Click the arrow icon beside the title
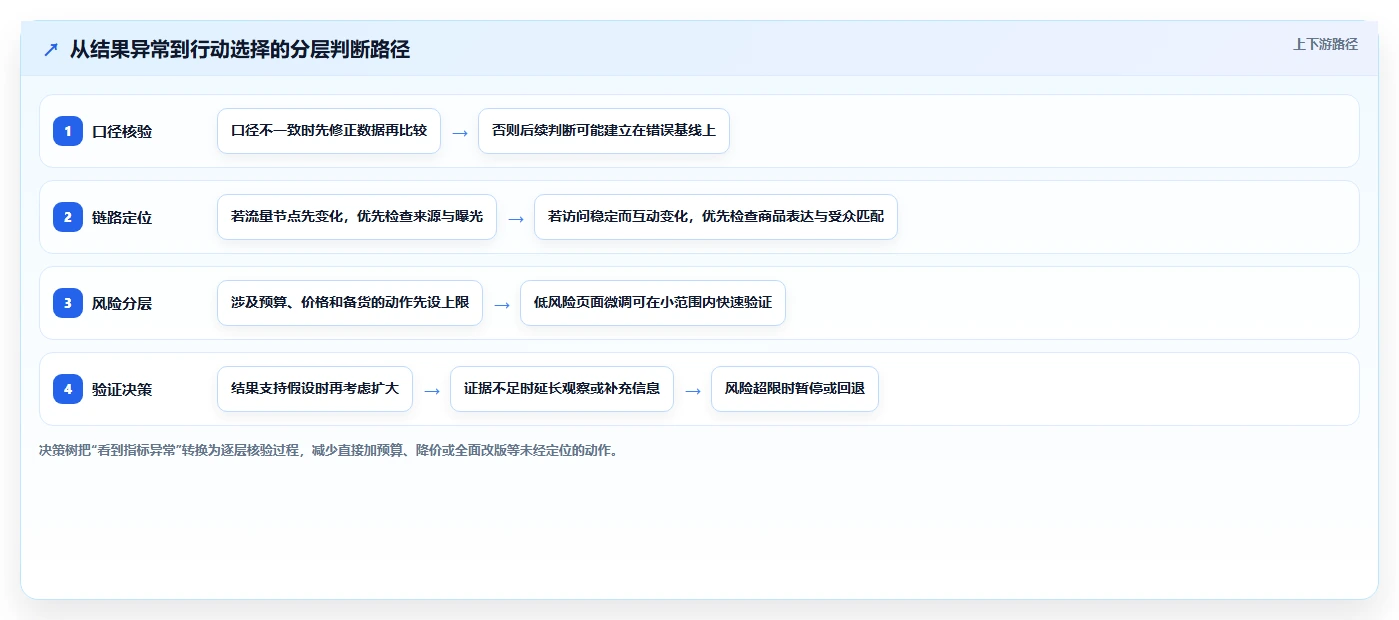1399x620 pixels. pyautogui.click(x=51, y=50)
